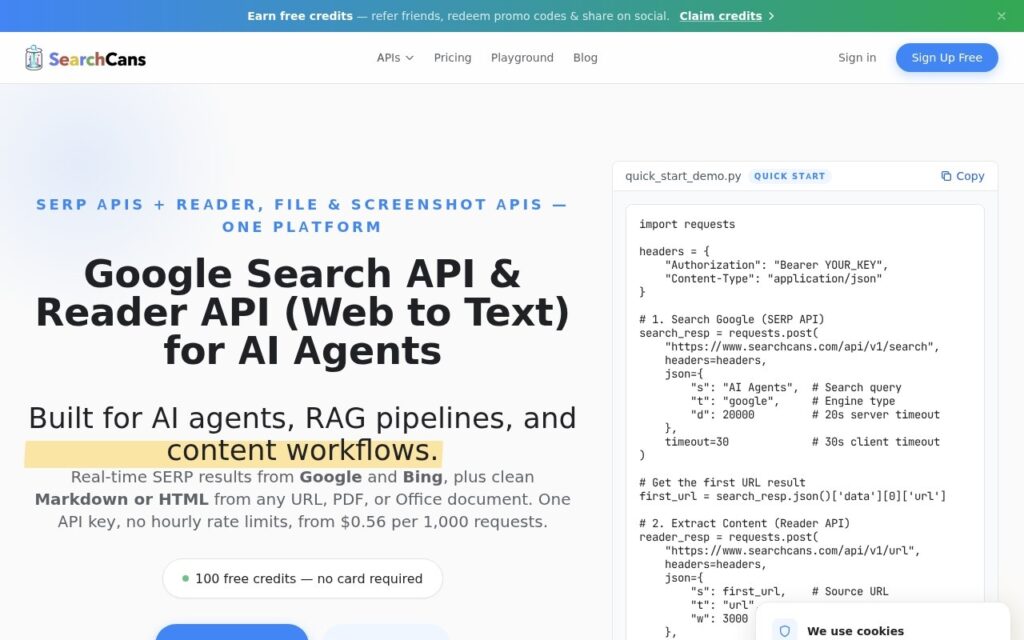Click the 'import requests' code line
The height and width of the screenshot is (640, 1024).
click(x=687, y=224)
